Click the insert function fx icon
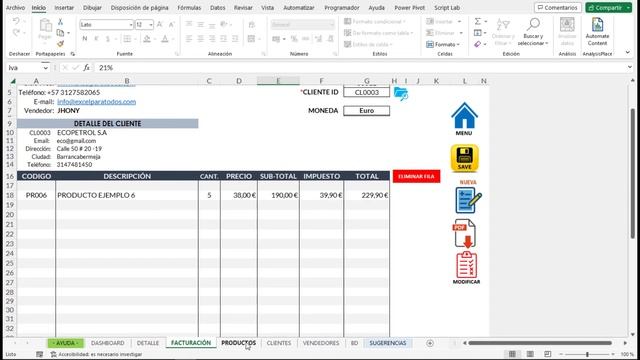The width and height of the screenshot is (640, 360). click(x=86, y=68)
